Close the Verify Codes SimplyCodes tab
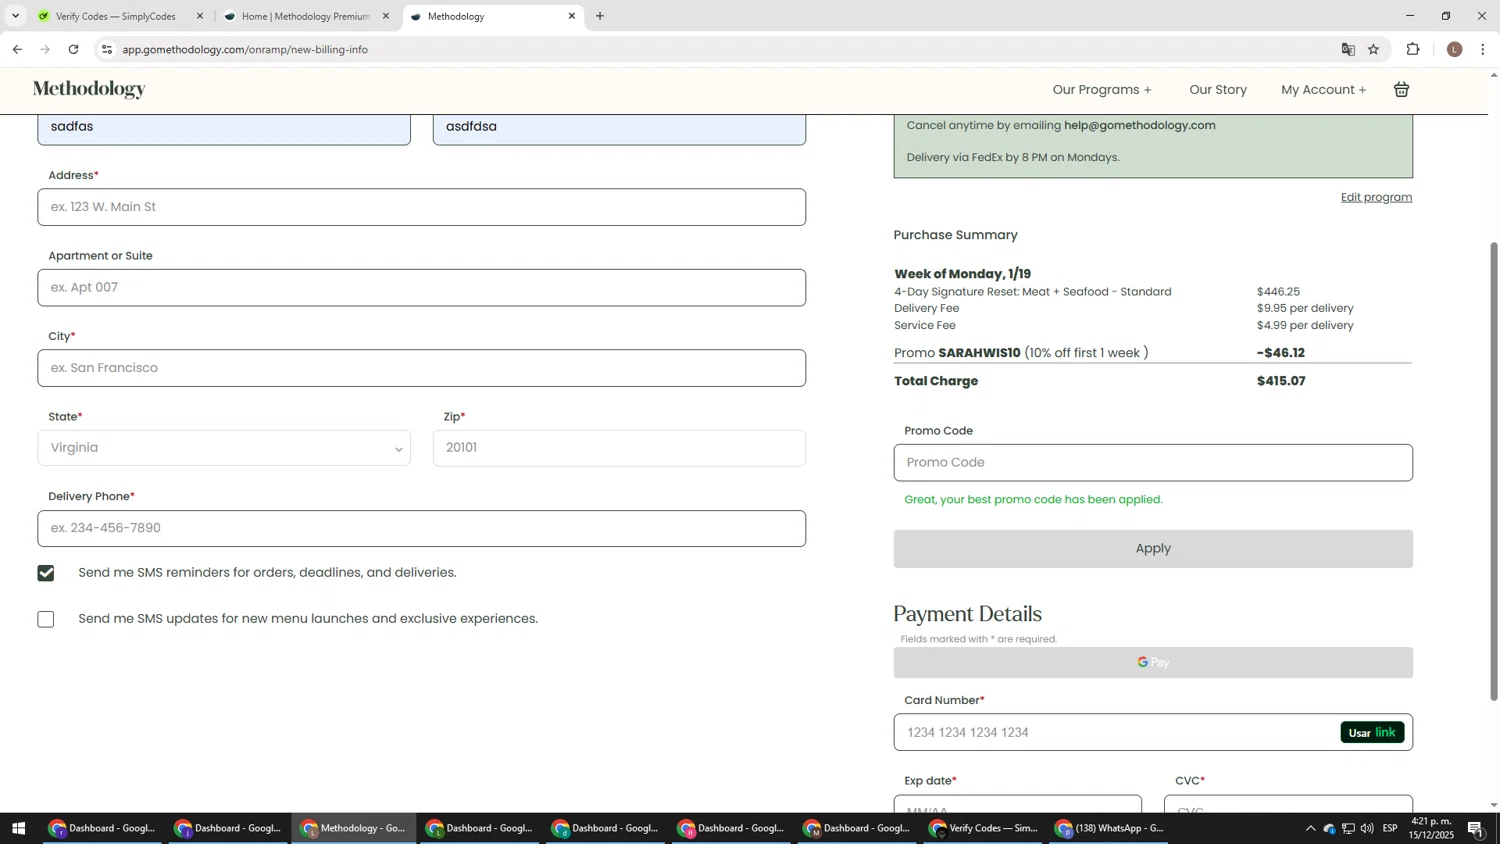Viewport: 1500px width, 844px height. click(200, 16)
